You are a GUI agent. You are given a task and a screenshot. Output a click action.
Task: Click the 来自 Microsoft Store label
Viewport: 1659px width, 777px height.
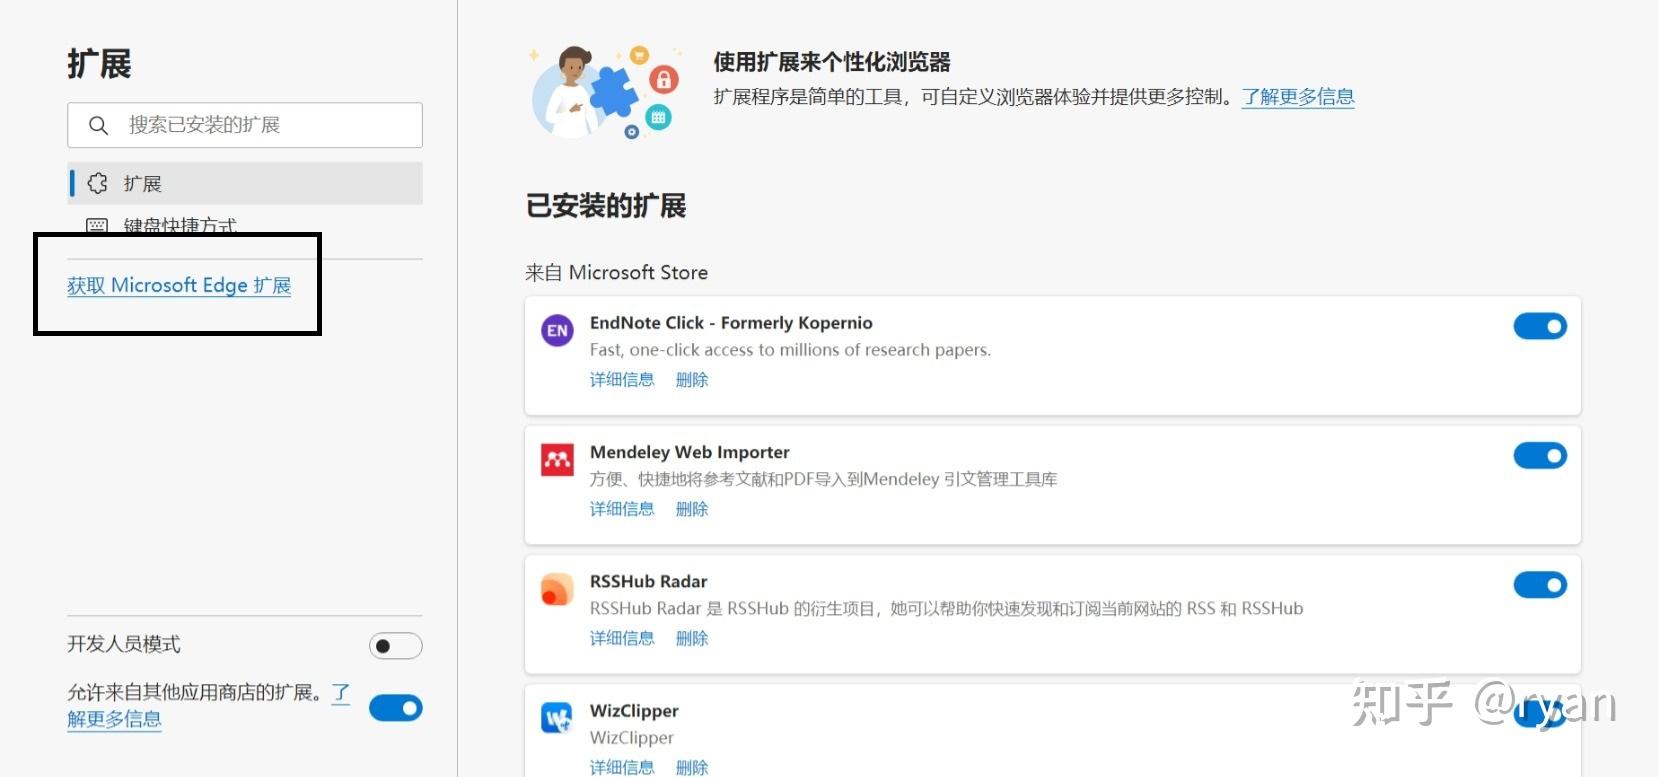coord(617,273)
